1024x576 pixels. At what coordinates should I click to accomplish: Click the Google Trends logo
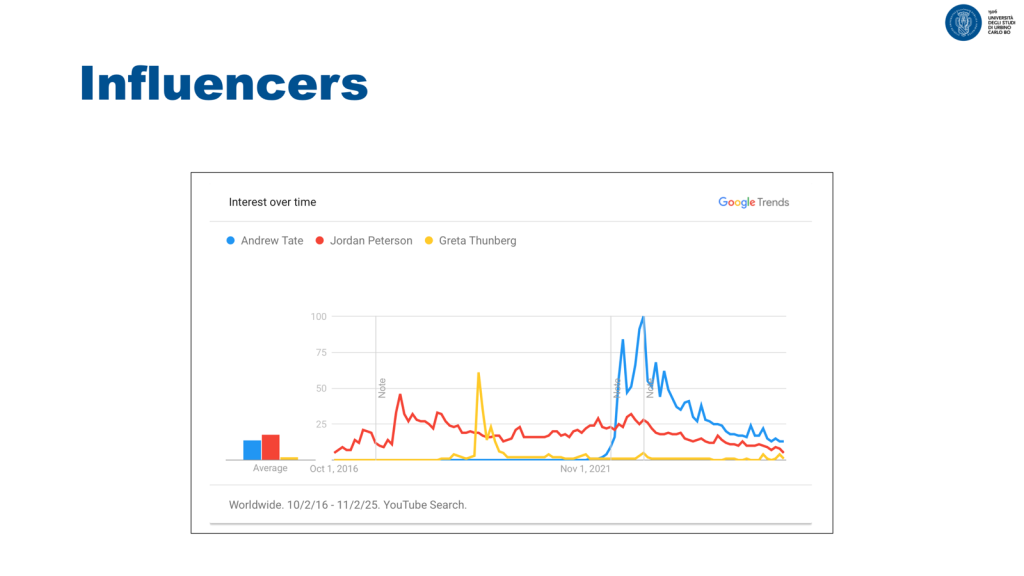point(753,202)
